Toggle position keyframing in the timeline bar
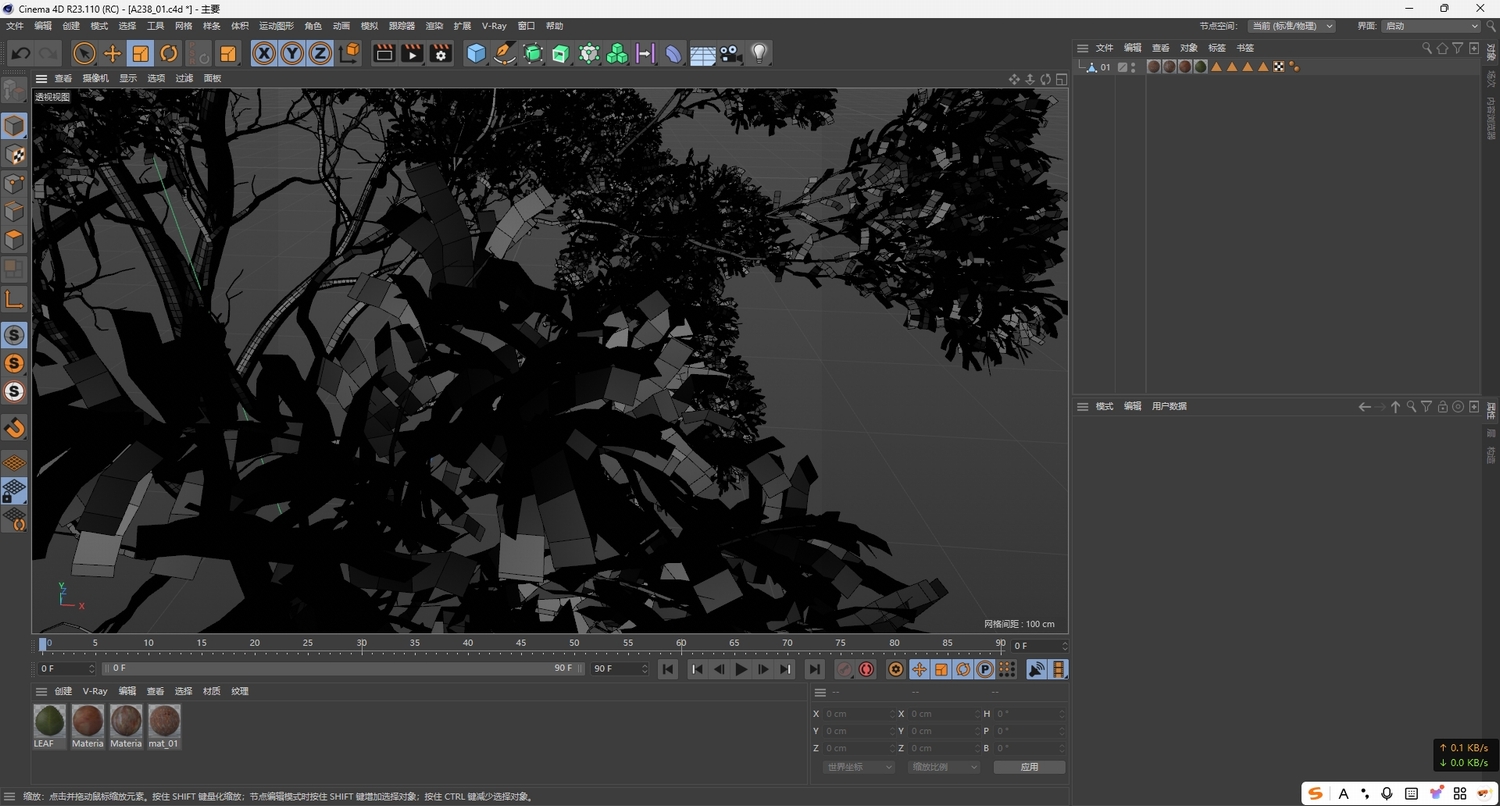The image size is (1500, 806). pos(919,669)
